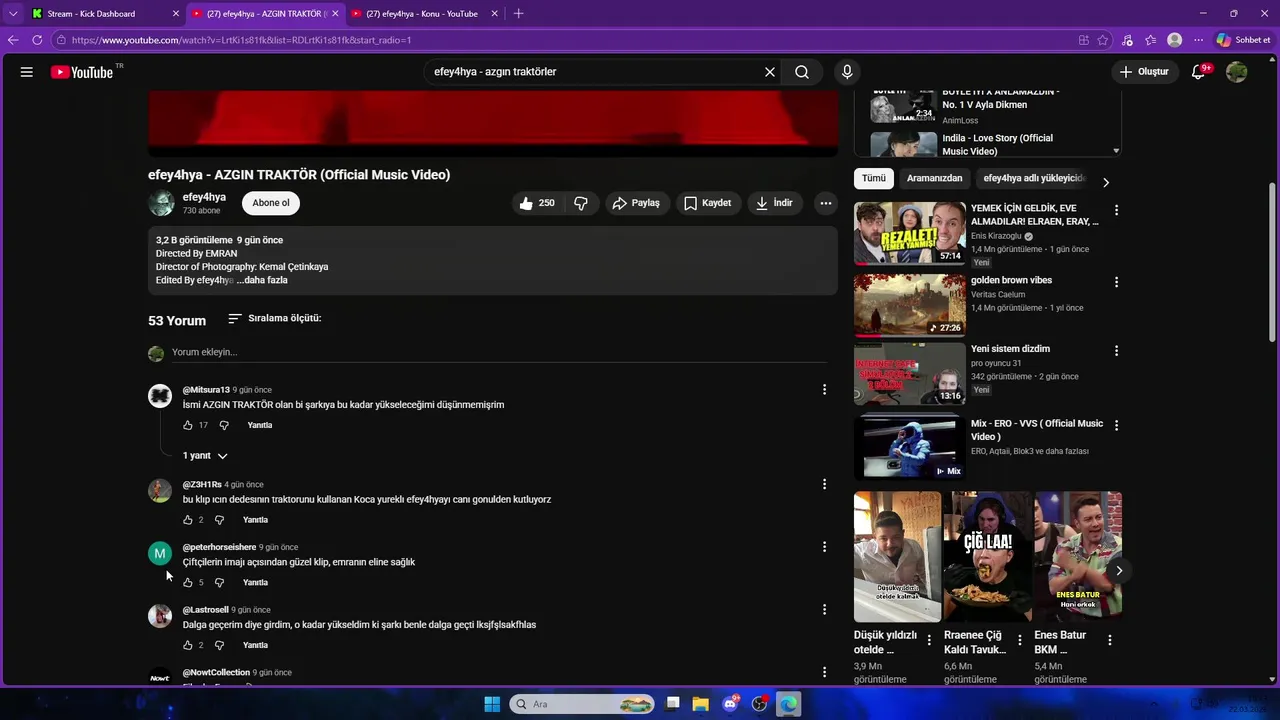Open the OBS Studio taskbar icon

point(759,704)
